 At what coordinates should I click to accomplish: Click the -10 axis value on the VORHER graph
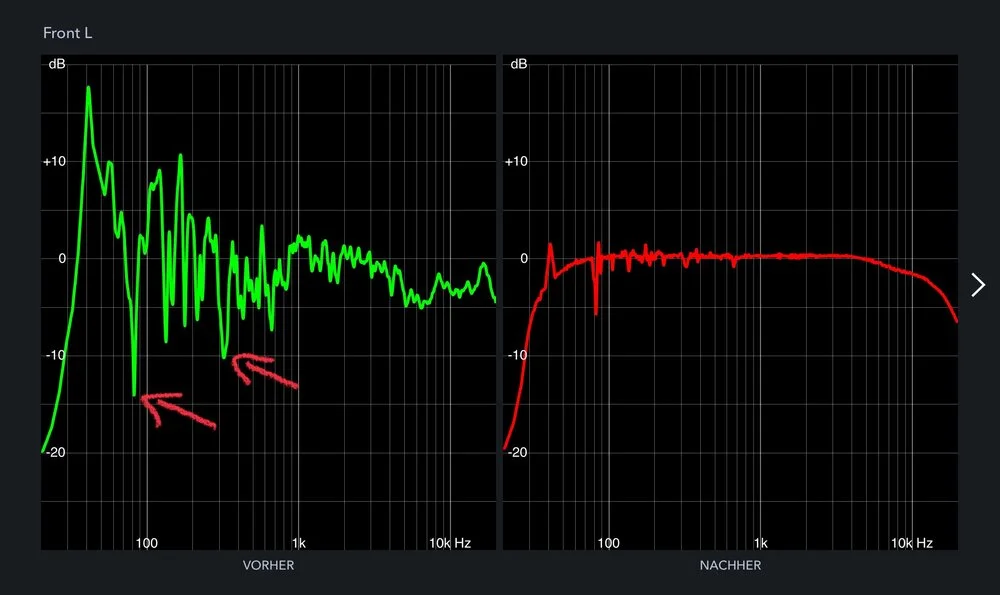pyautogui.click(x=55, y=355)
